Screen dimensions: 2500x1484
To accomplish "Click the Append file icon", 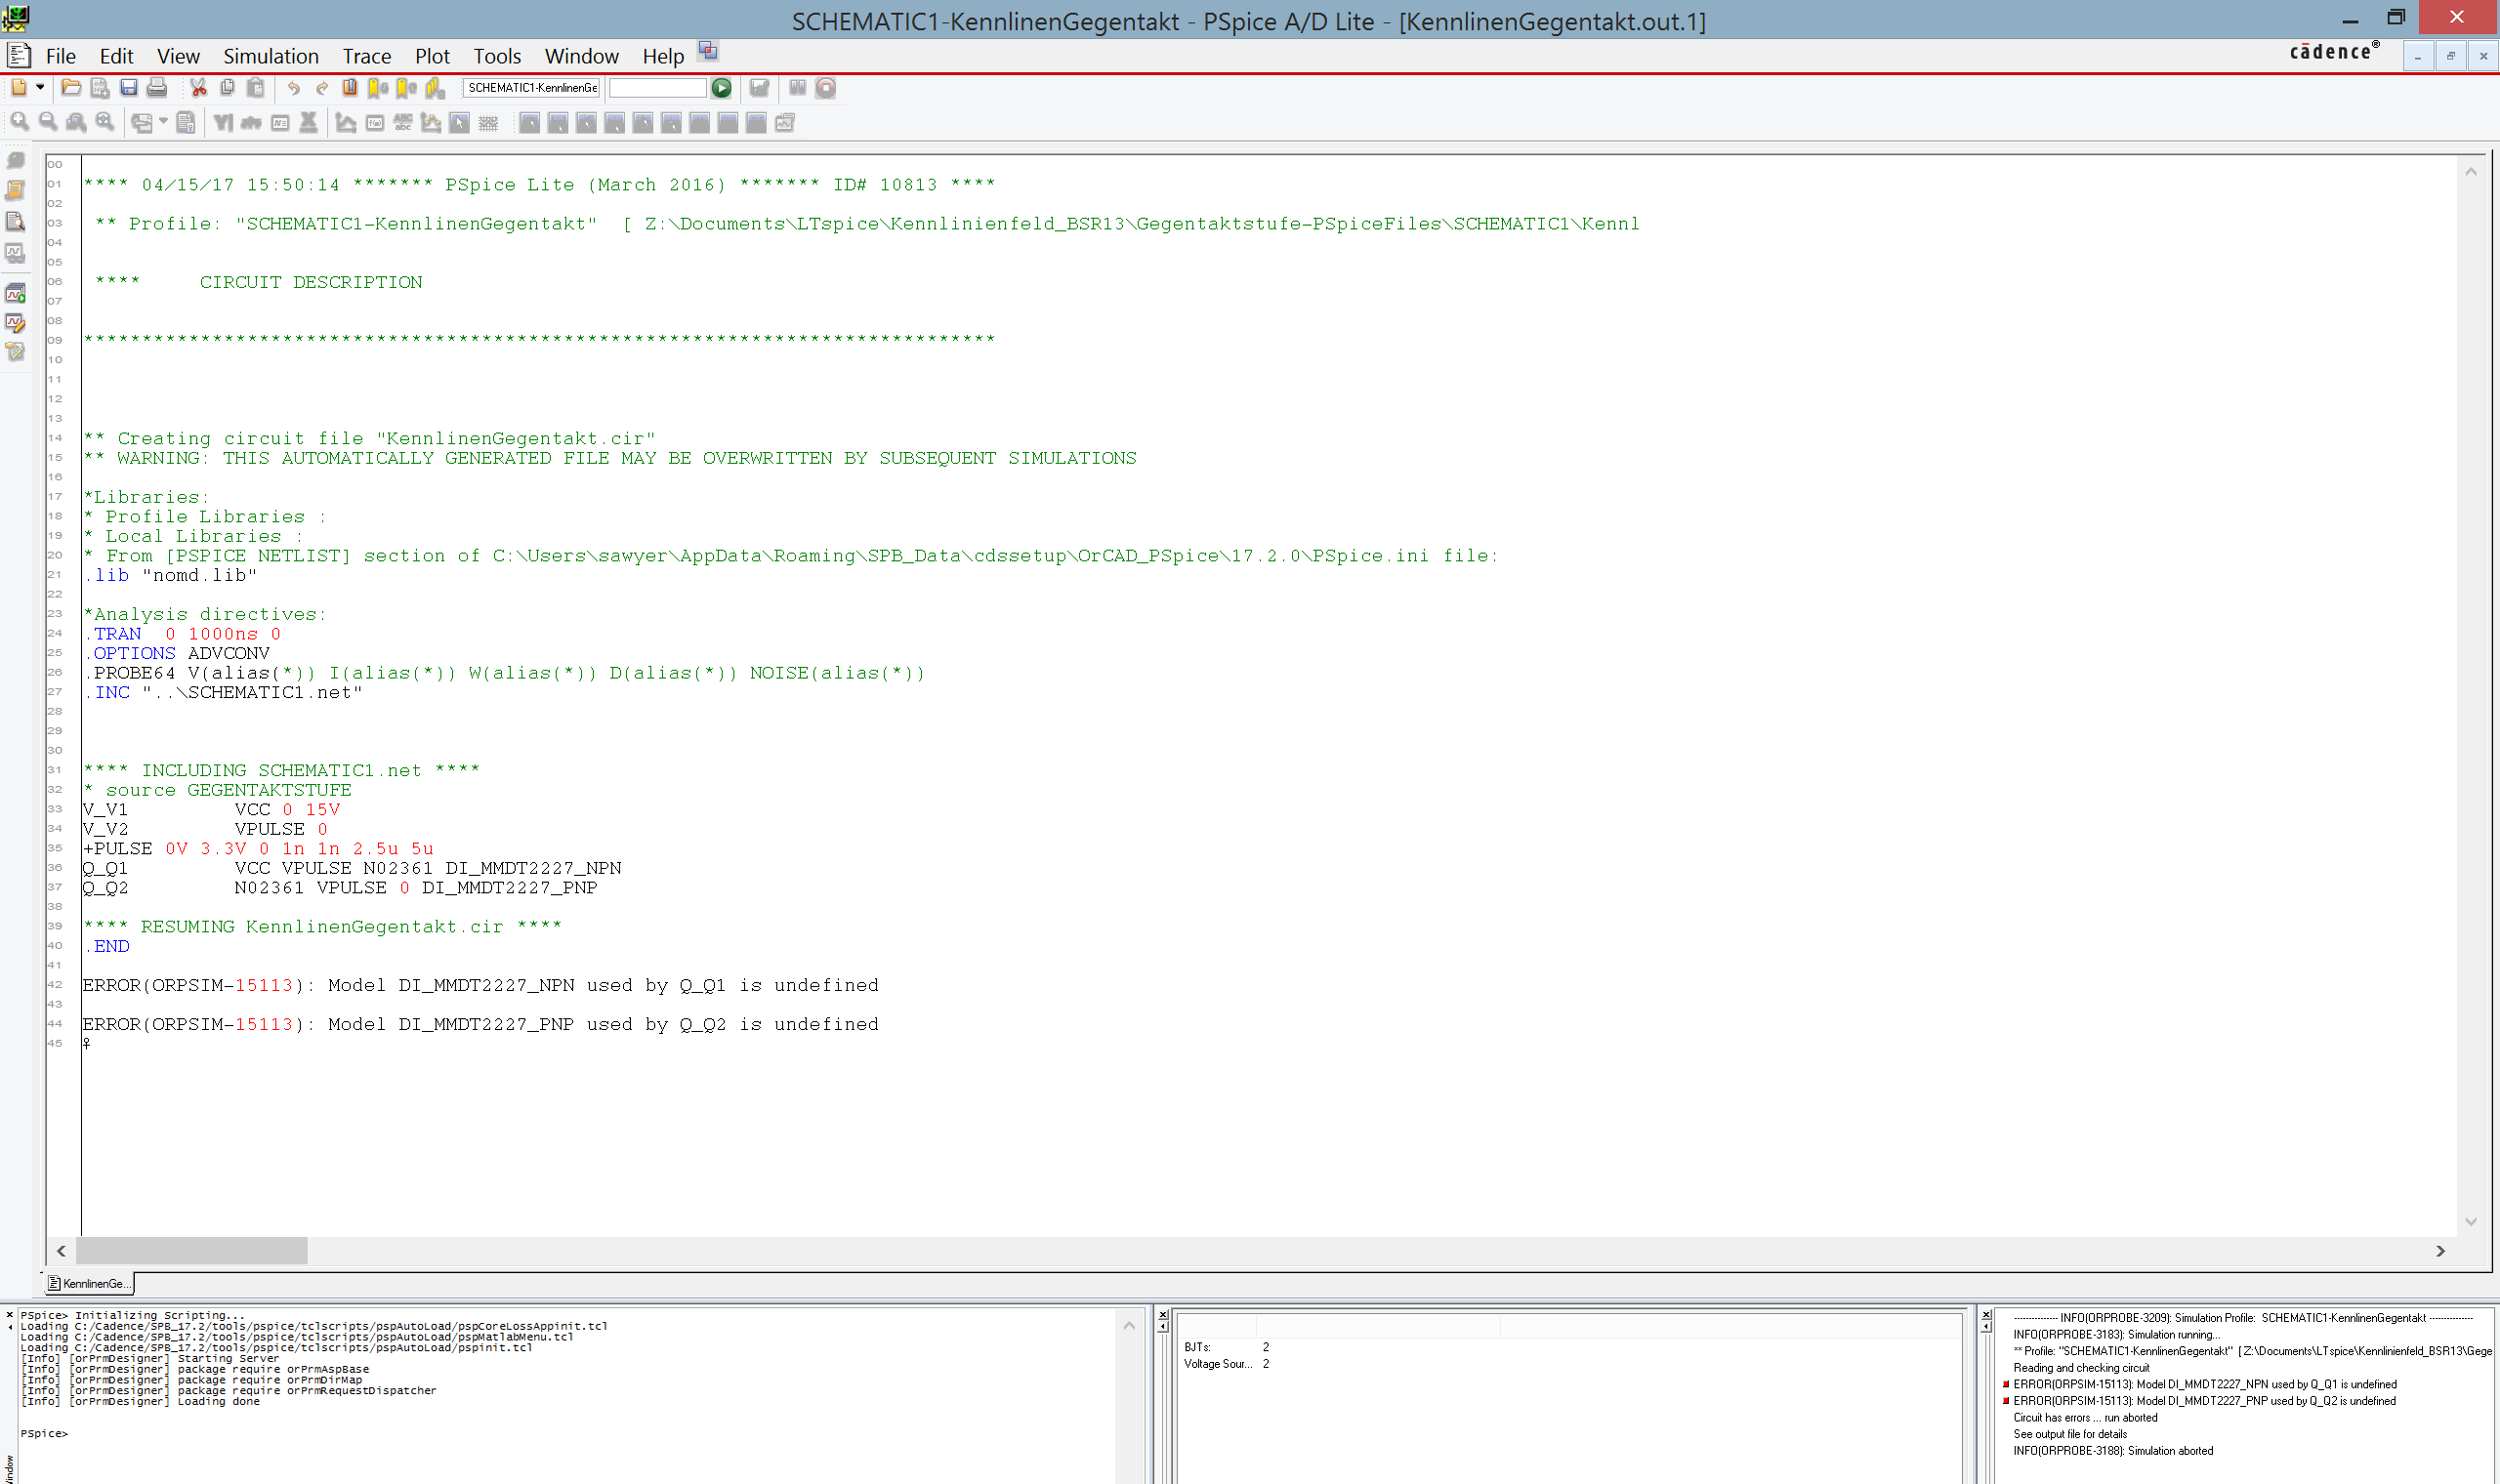I will click(100, 88).
